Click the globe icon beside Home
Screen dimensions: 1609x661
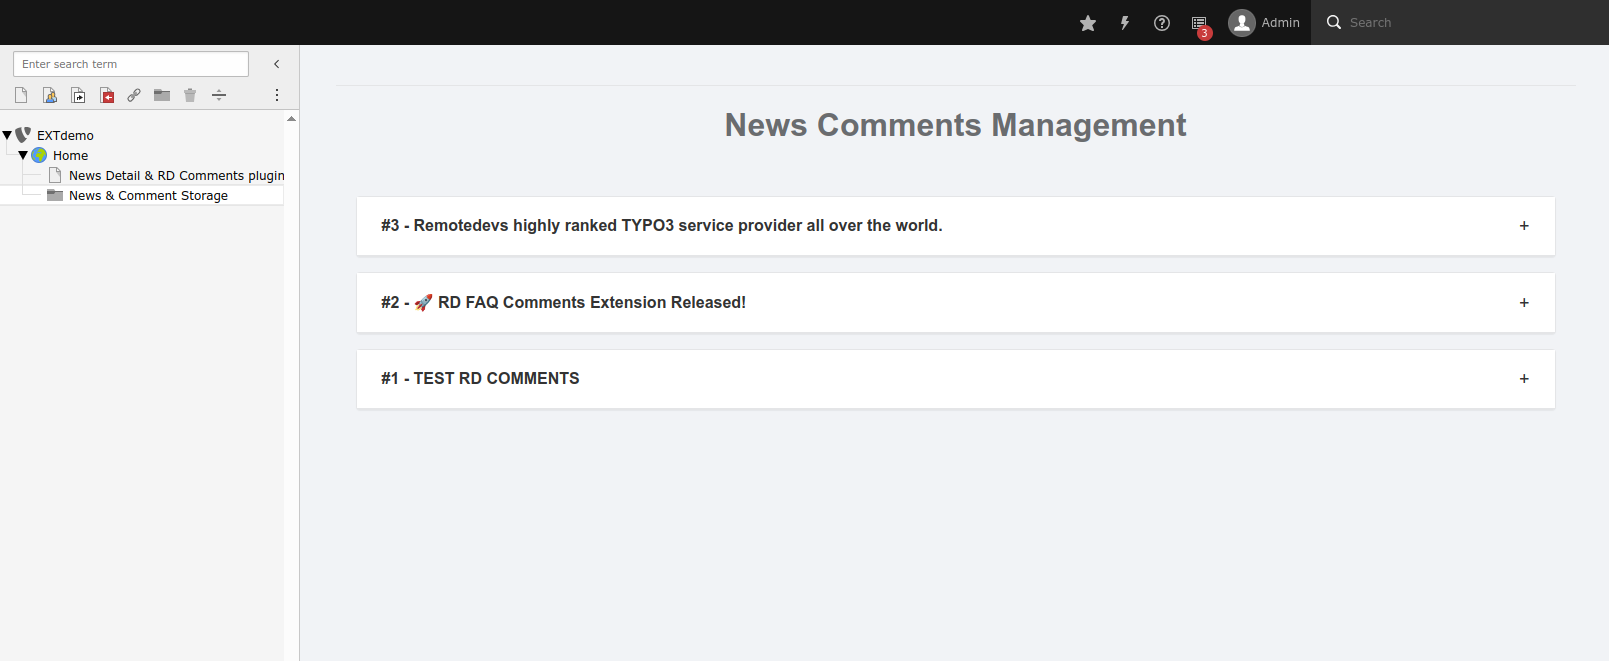pos(39,155)
